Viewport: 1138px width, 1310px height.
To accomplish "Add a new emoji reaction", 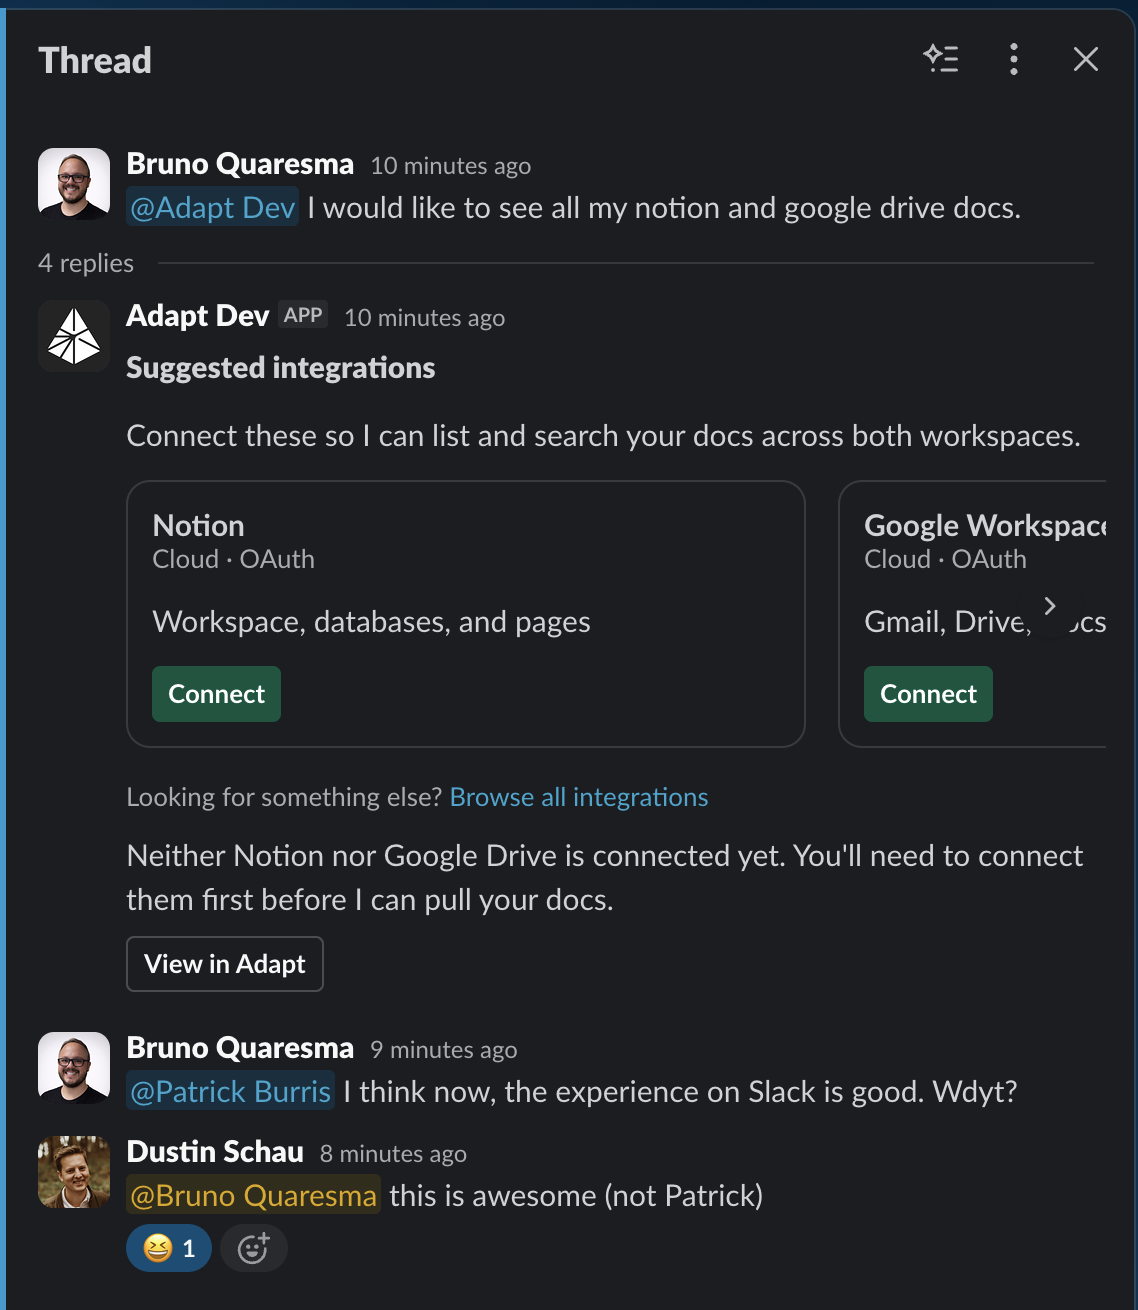I will point(254,1248).
